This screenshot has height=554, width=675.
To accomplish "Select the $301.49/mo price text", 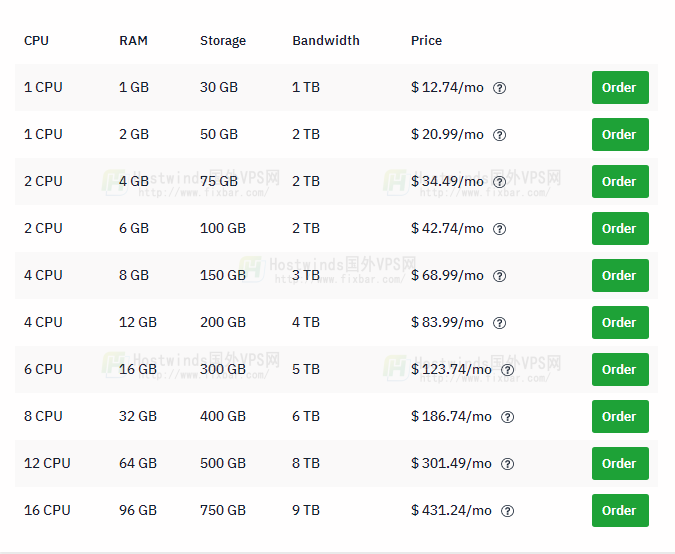I will 451,463.
